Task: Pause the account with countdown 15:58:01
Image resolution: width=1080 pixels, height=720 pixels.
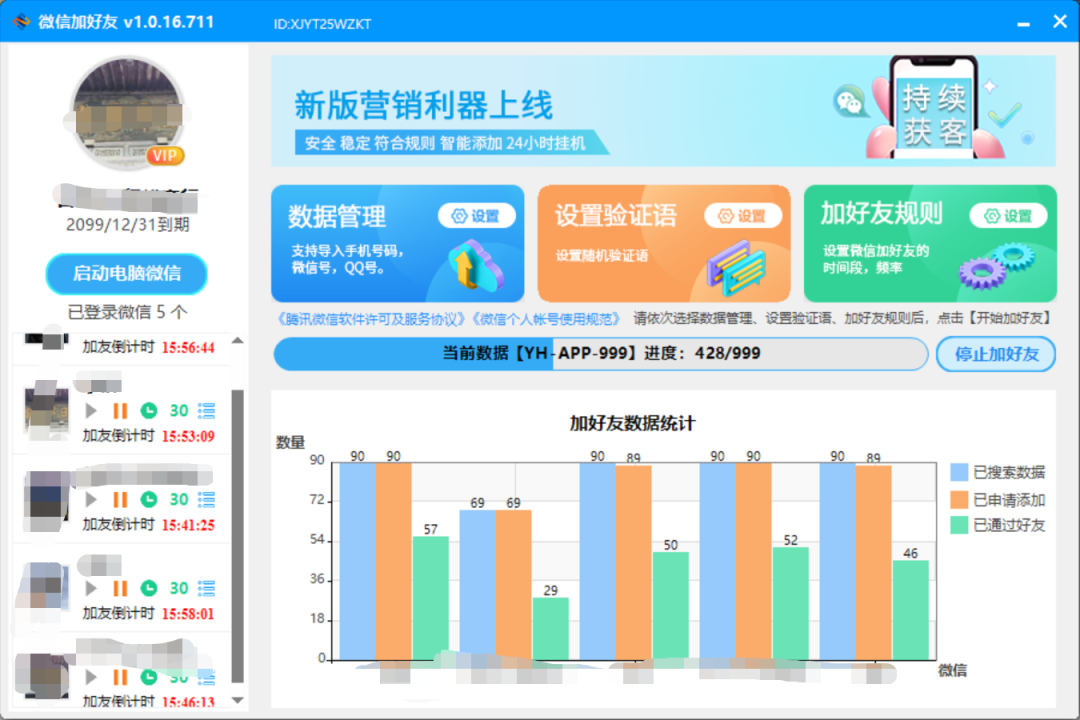Action: coord(121,588)
